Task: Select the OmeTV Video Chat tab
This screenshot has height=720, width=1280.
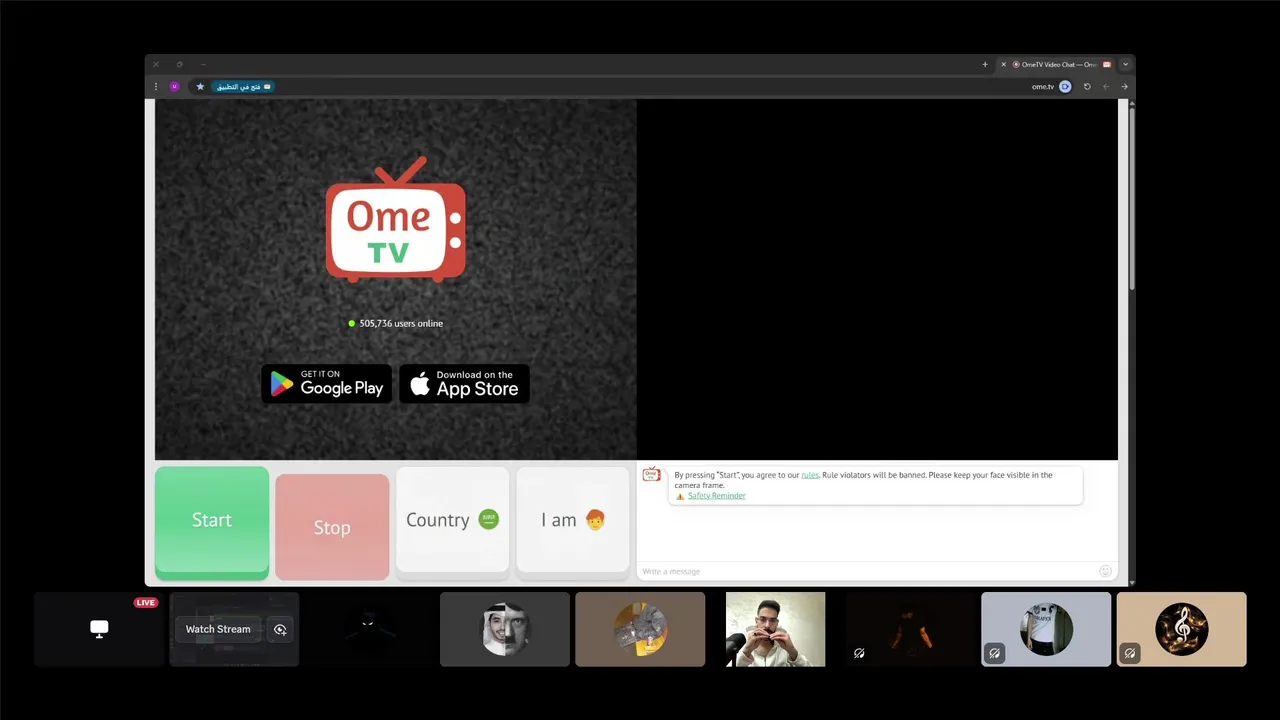Action: (x=1056, y=64)
